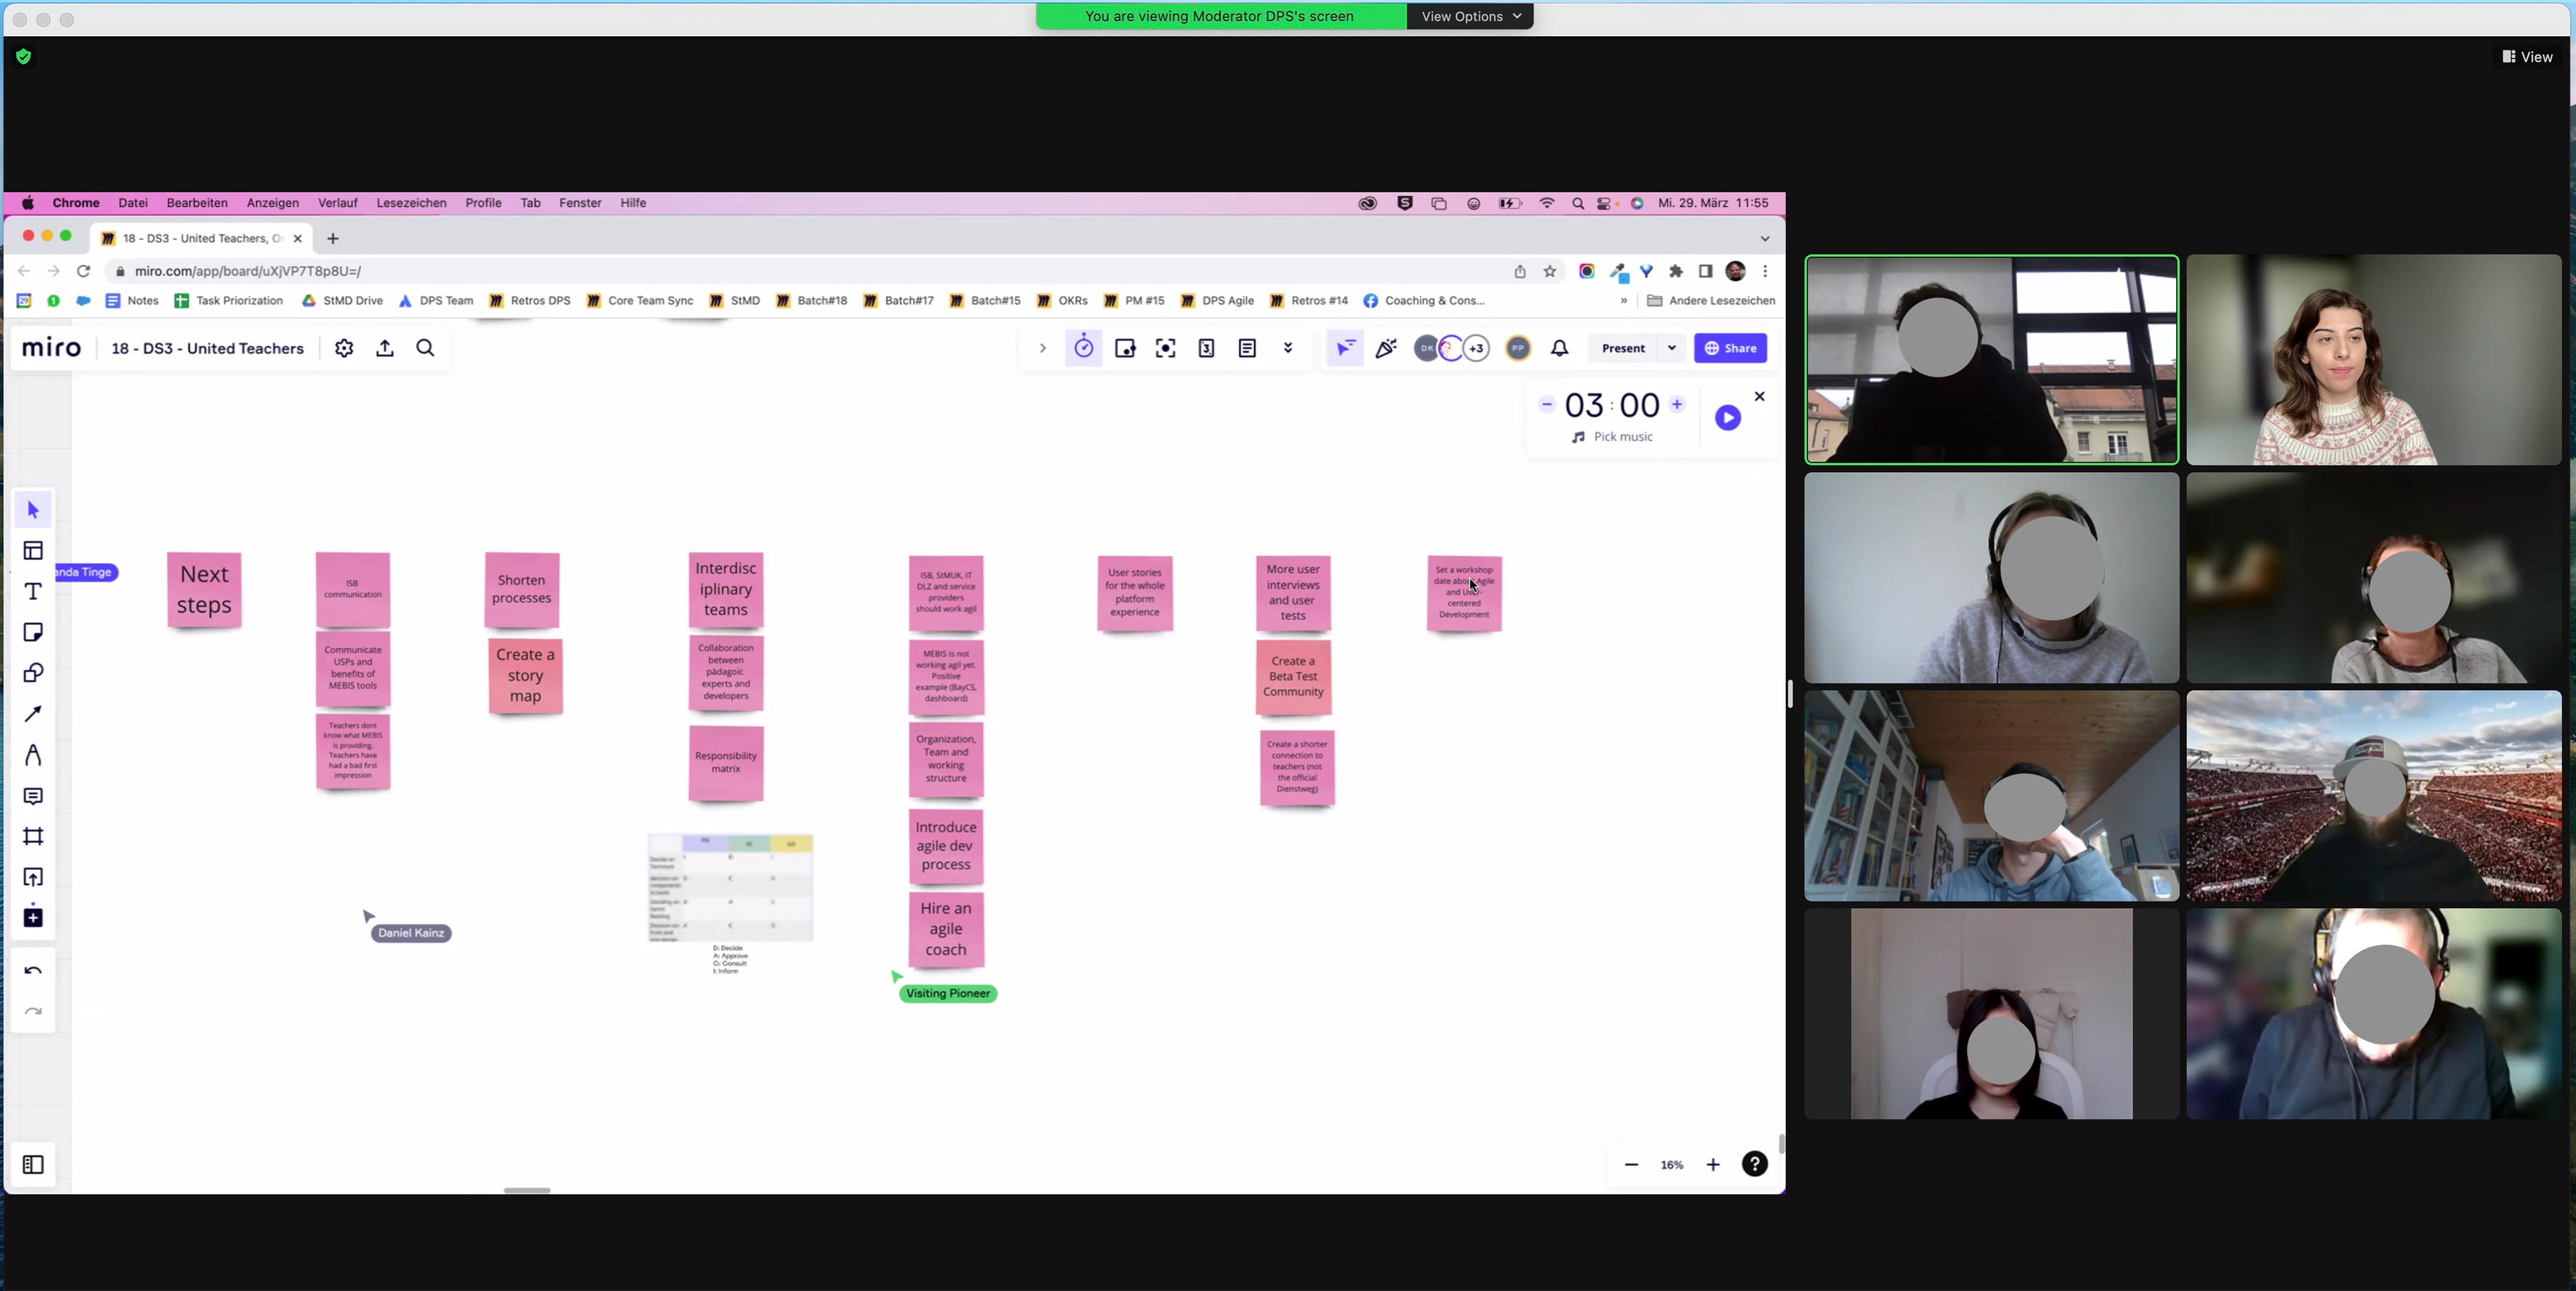This screenshot has height=1291, width=2576.
Task: Bookmark this page with the star icon
Action: 1550,271
